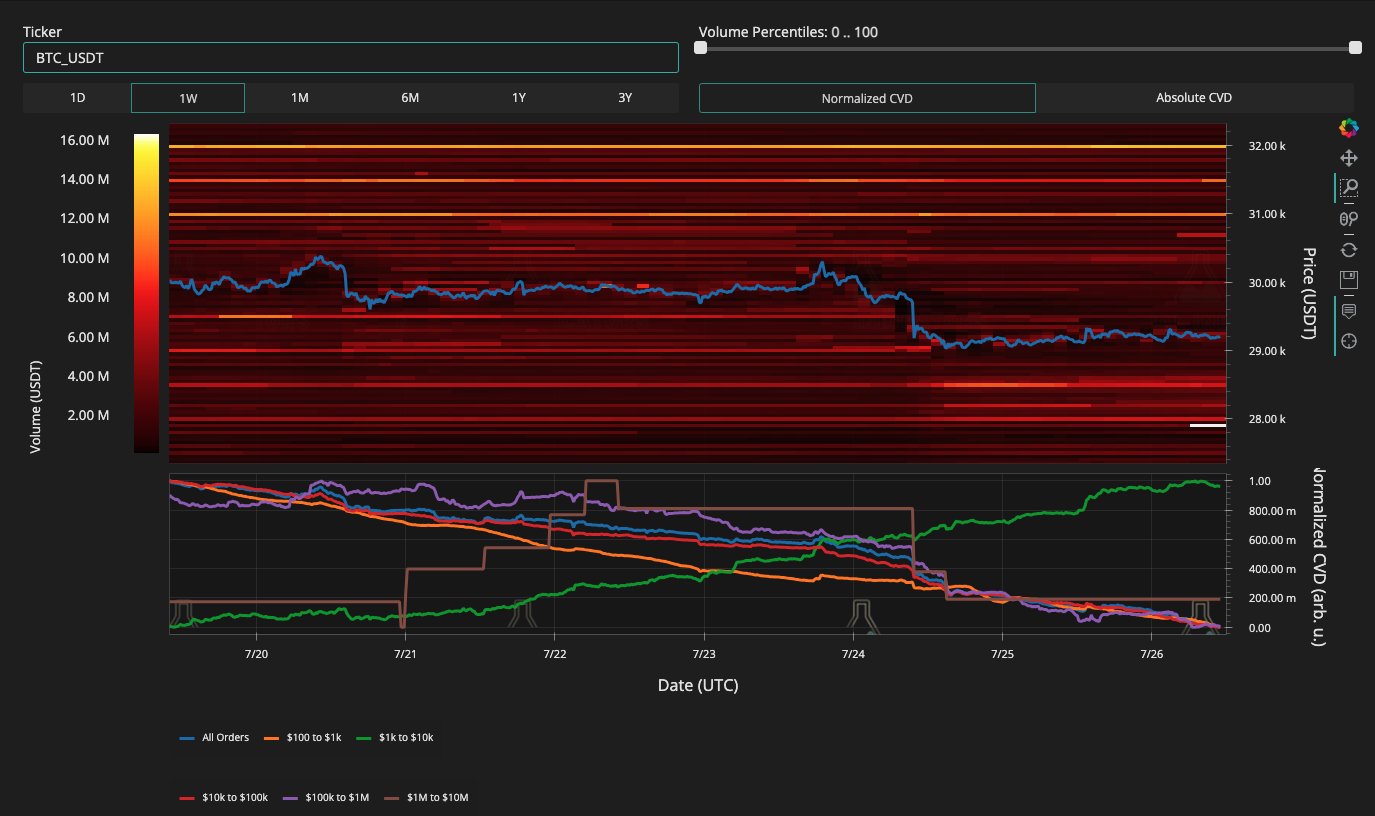This screenshot has height=816, width=1375.
Task: Select the Pan tool in chart toolbar
Action: [x=1348, y=158]
